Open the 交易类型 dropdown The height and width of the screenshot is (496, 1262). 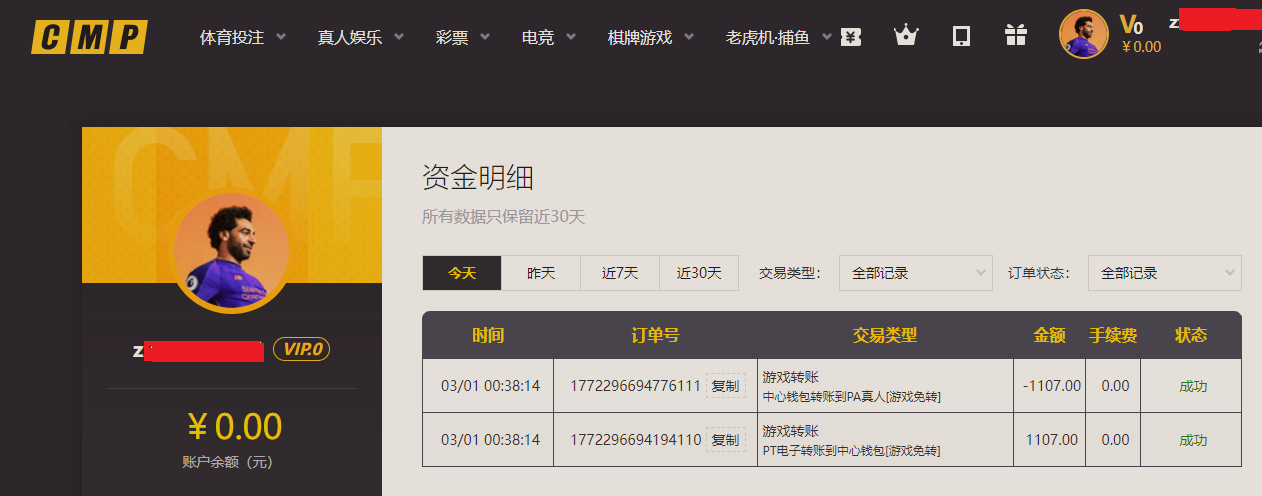pos(915,273)
